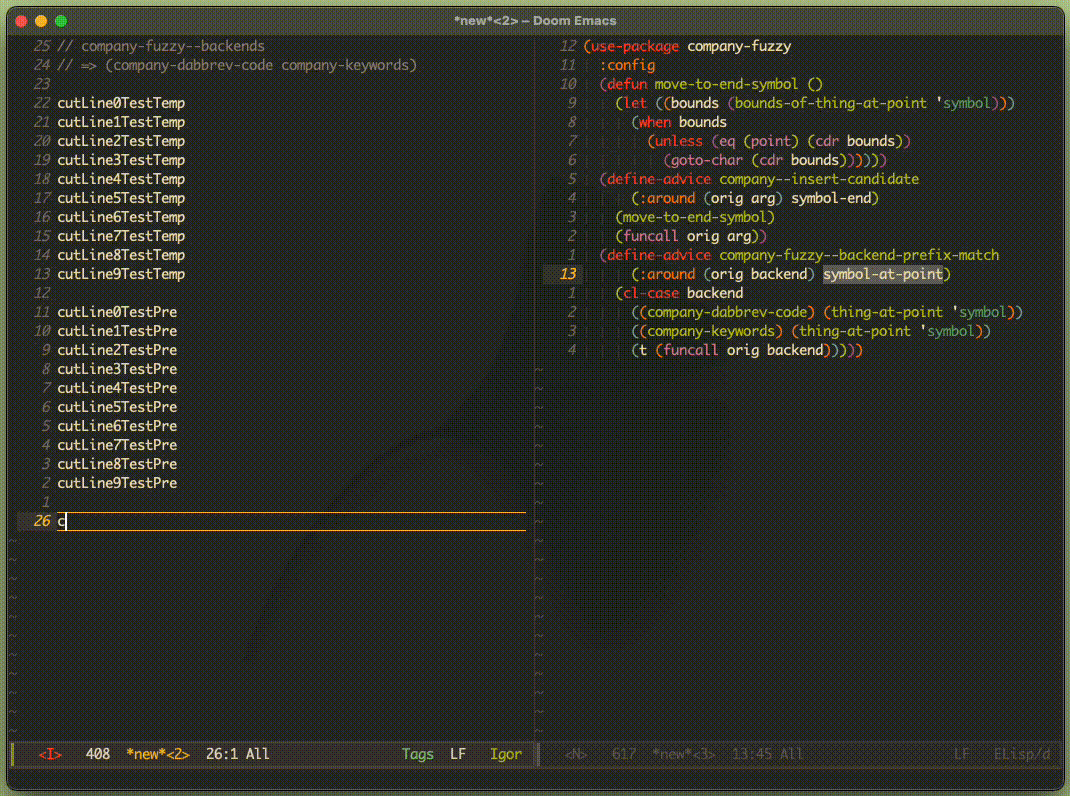1070x796 pixels.
Task: Click the 'unless' keyword
Action: pos(678,141)
